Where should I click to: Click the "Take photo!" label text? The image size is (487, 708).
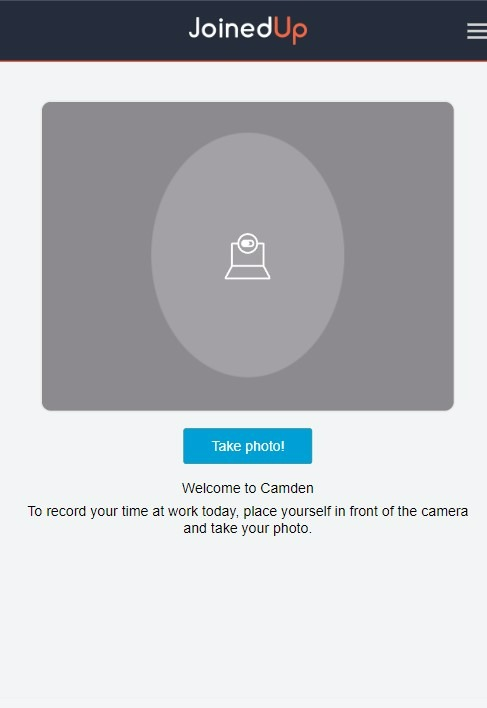(248, 446)
